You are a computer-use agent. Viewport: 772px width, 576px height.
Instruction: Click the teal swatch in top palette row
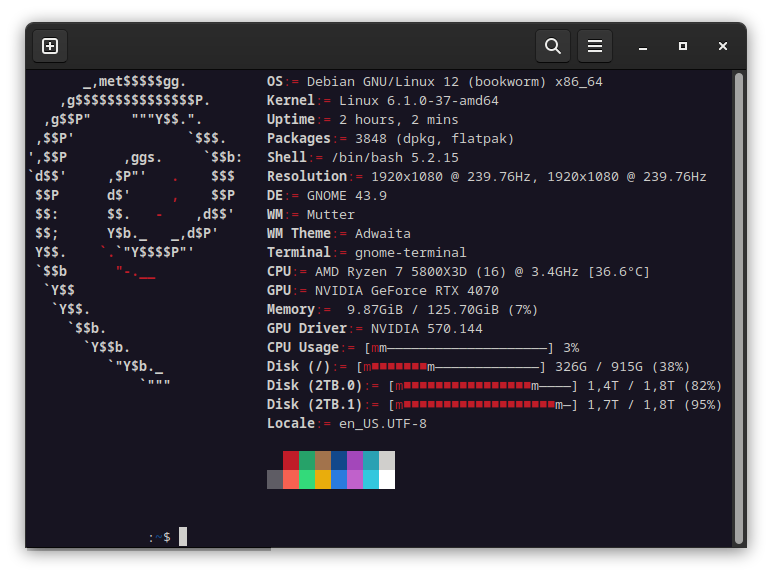click(371, 460)
